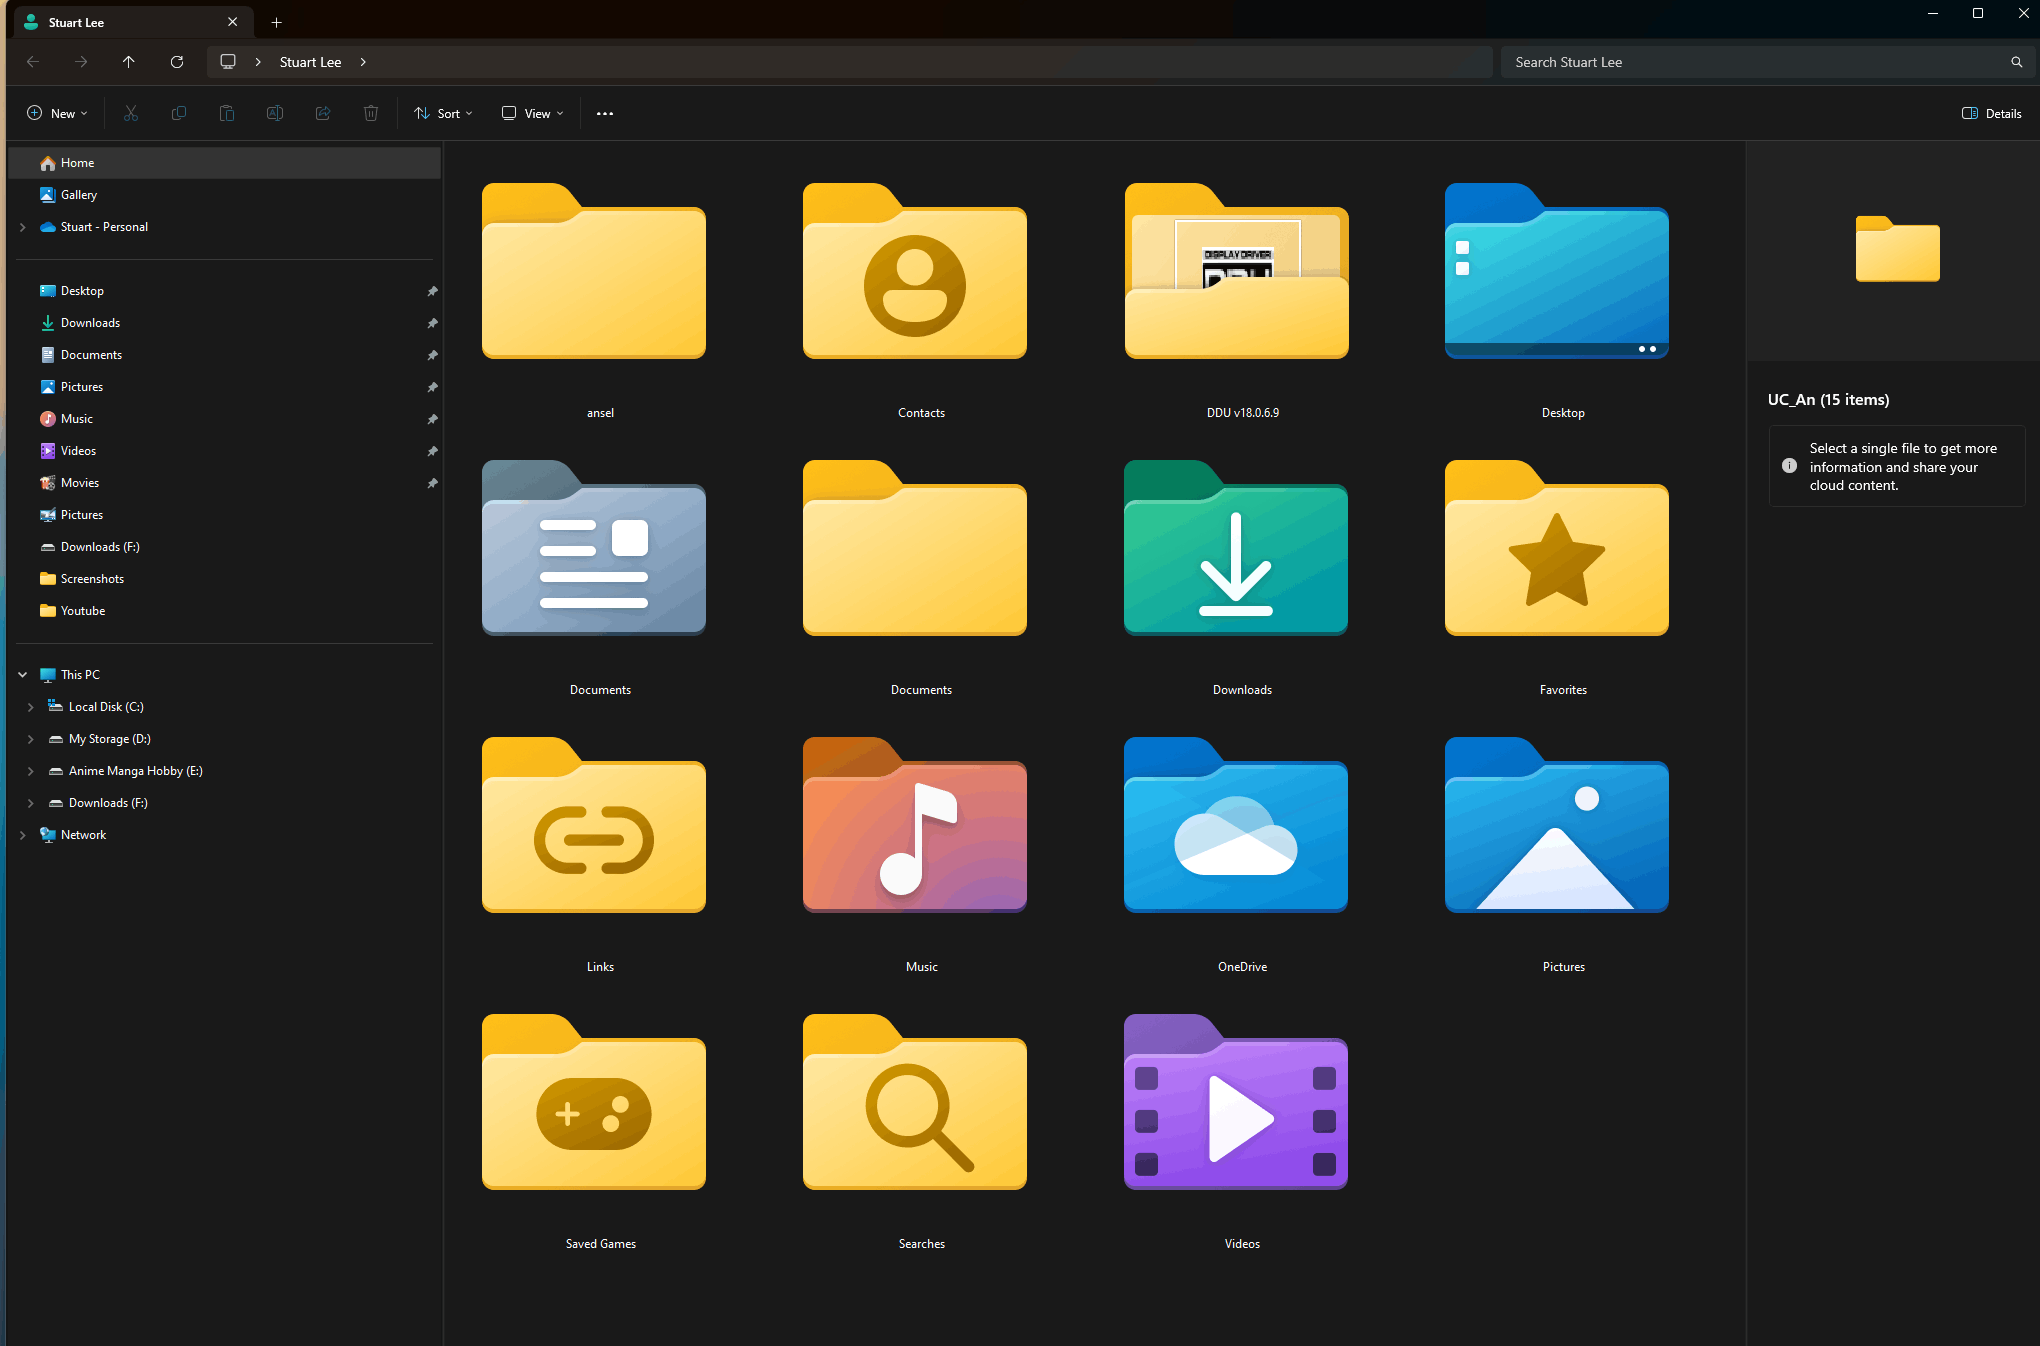2040x1346 pixels.
Task: Expand the Local Disk (C:) node
Action: tap(31, 707)
